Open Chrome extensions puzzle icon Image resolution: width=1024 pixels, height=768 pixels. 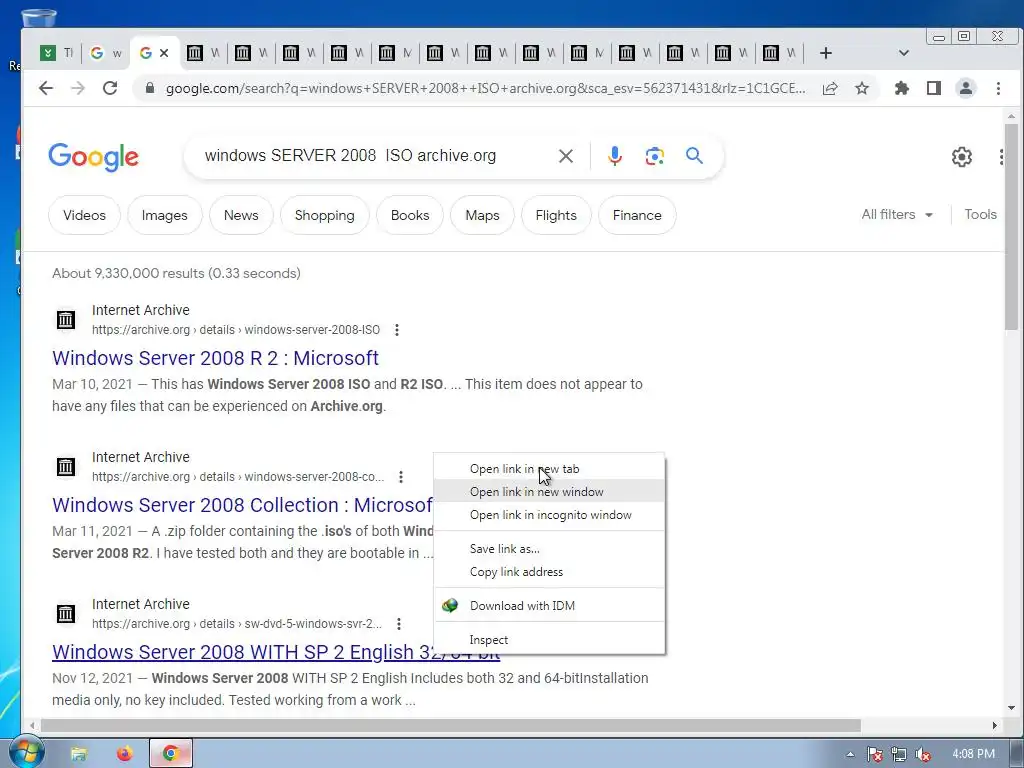(901, 88)
